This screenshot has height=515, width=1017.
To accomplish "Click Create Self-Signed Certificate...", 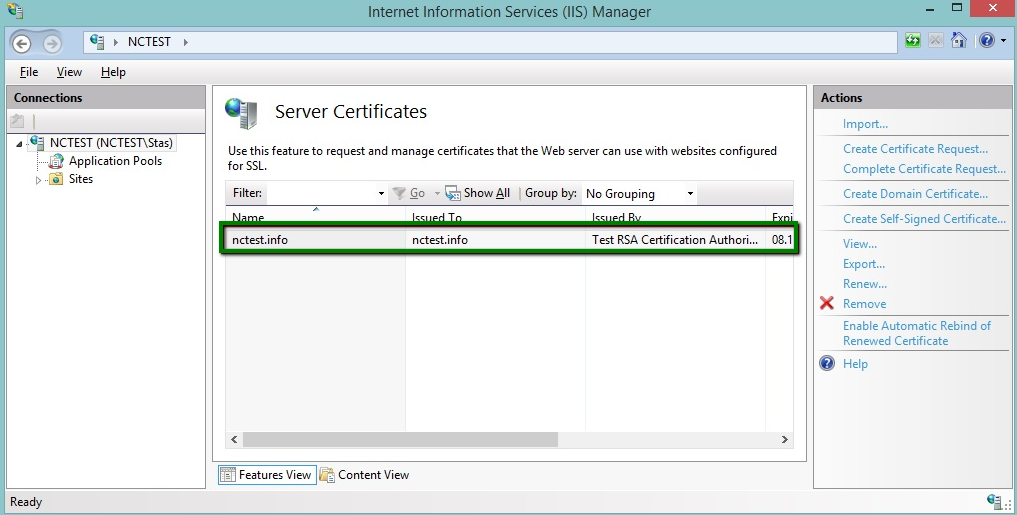I will coord(924,219).
